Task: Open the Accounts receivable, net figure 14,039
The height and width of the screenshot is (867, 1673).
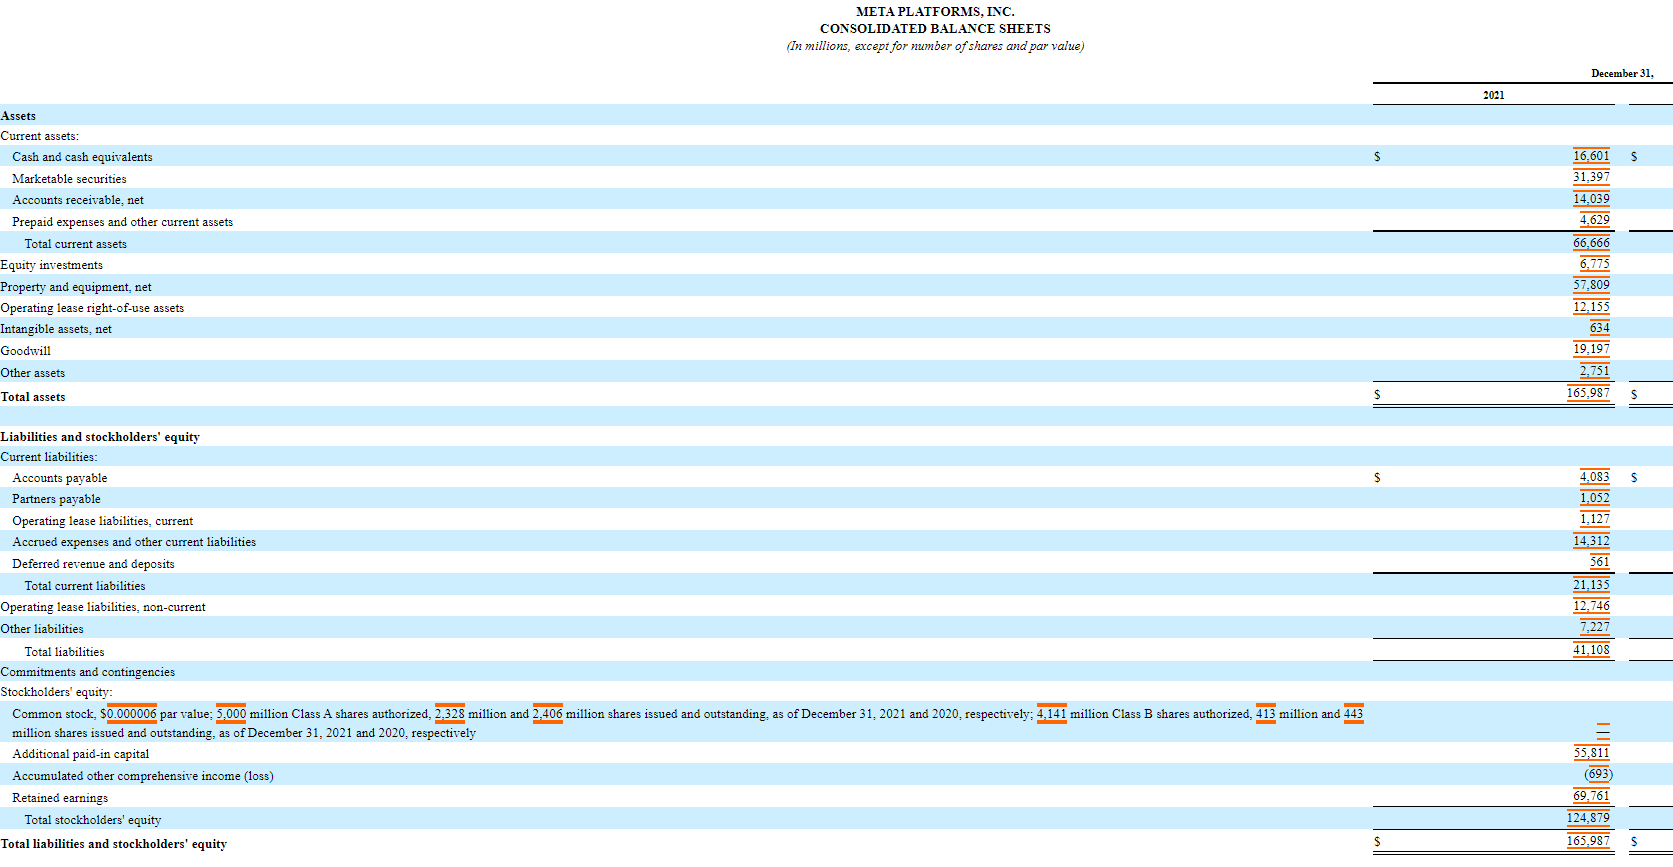Action: 1591,199
